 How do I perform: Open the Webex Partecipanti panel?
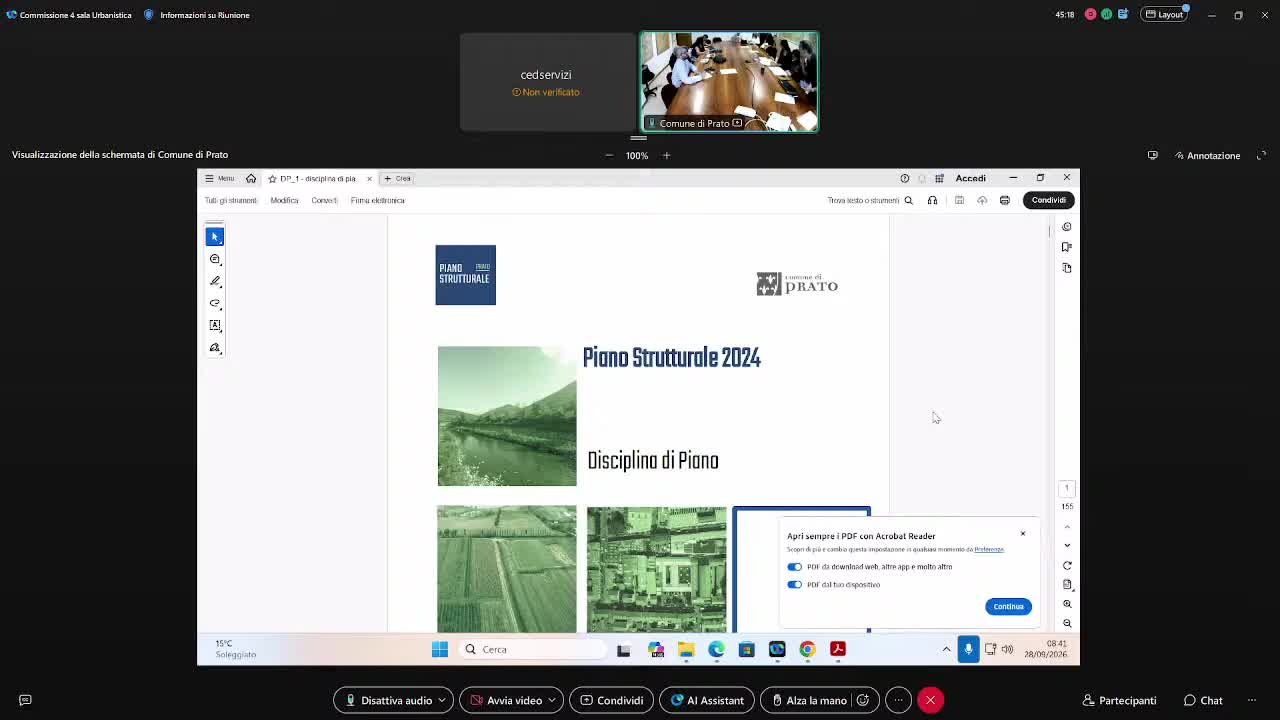[x=1119, y=700]
